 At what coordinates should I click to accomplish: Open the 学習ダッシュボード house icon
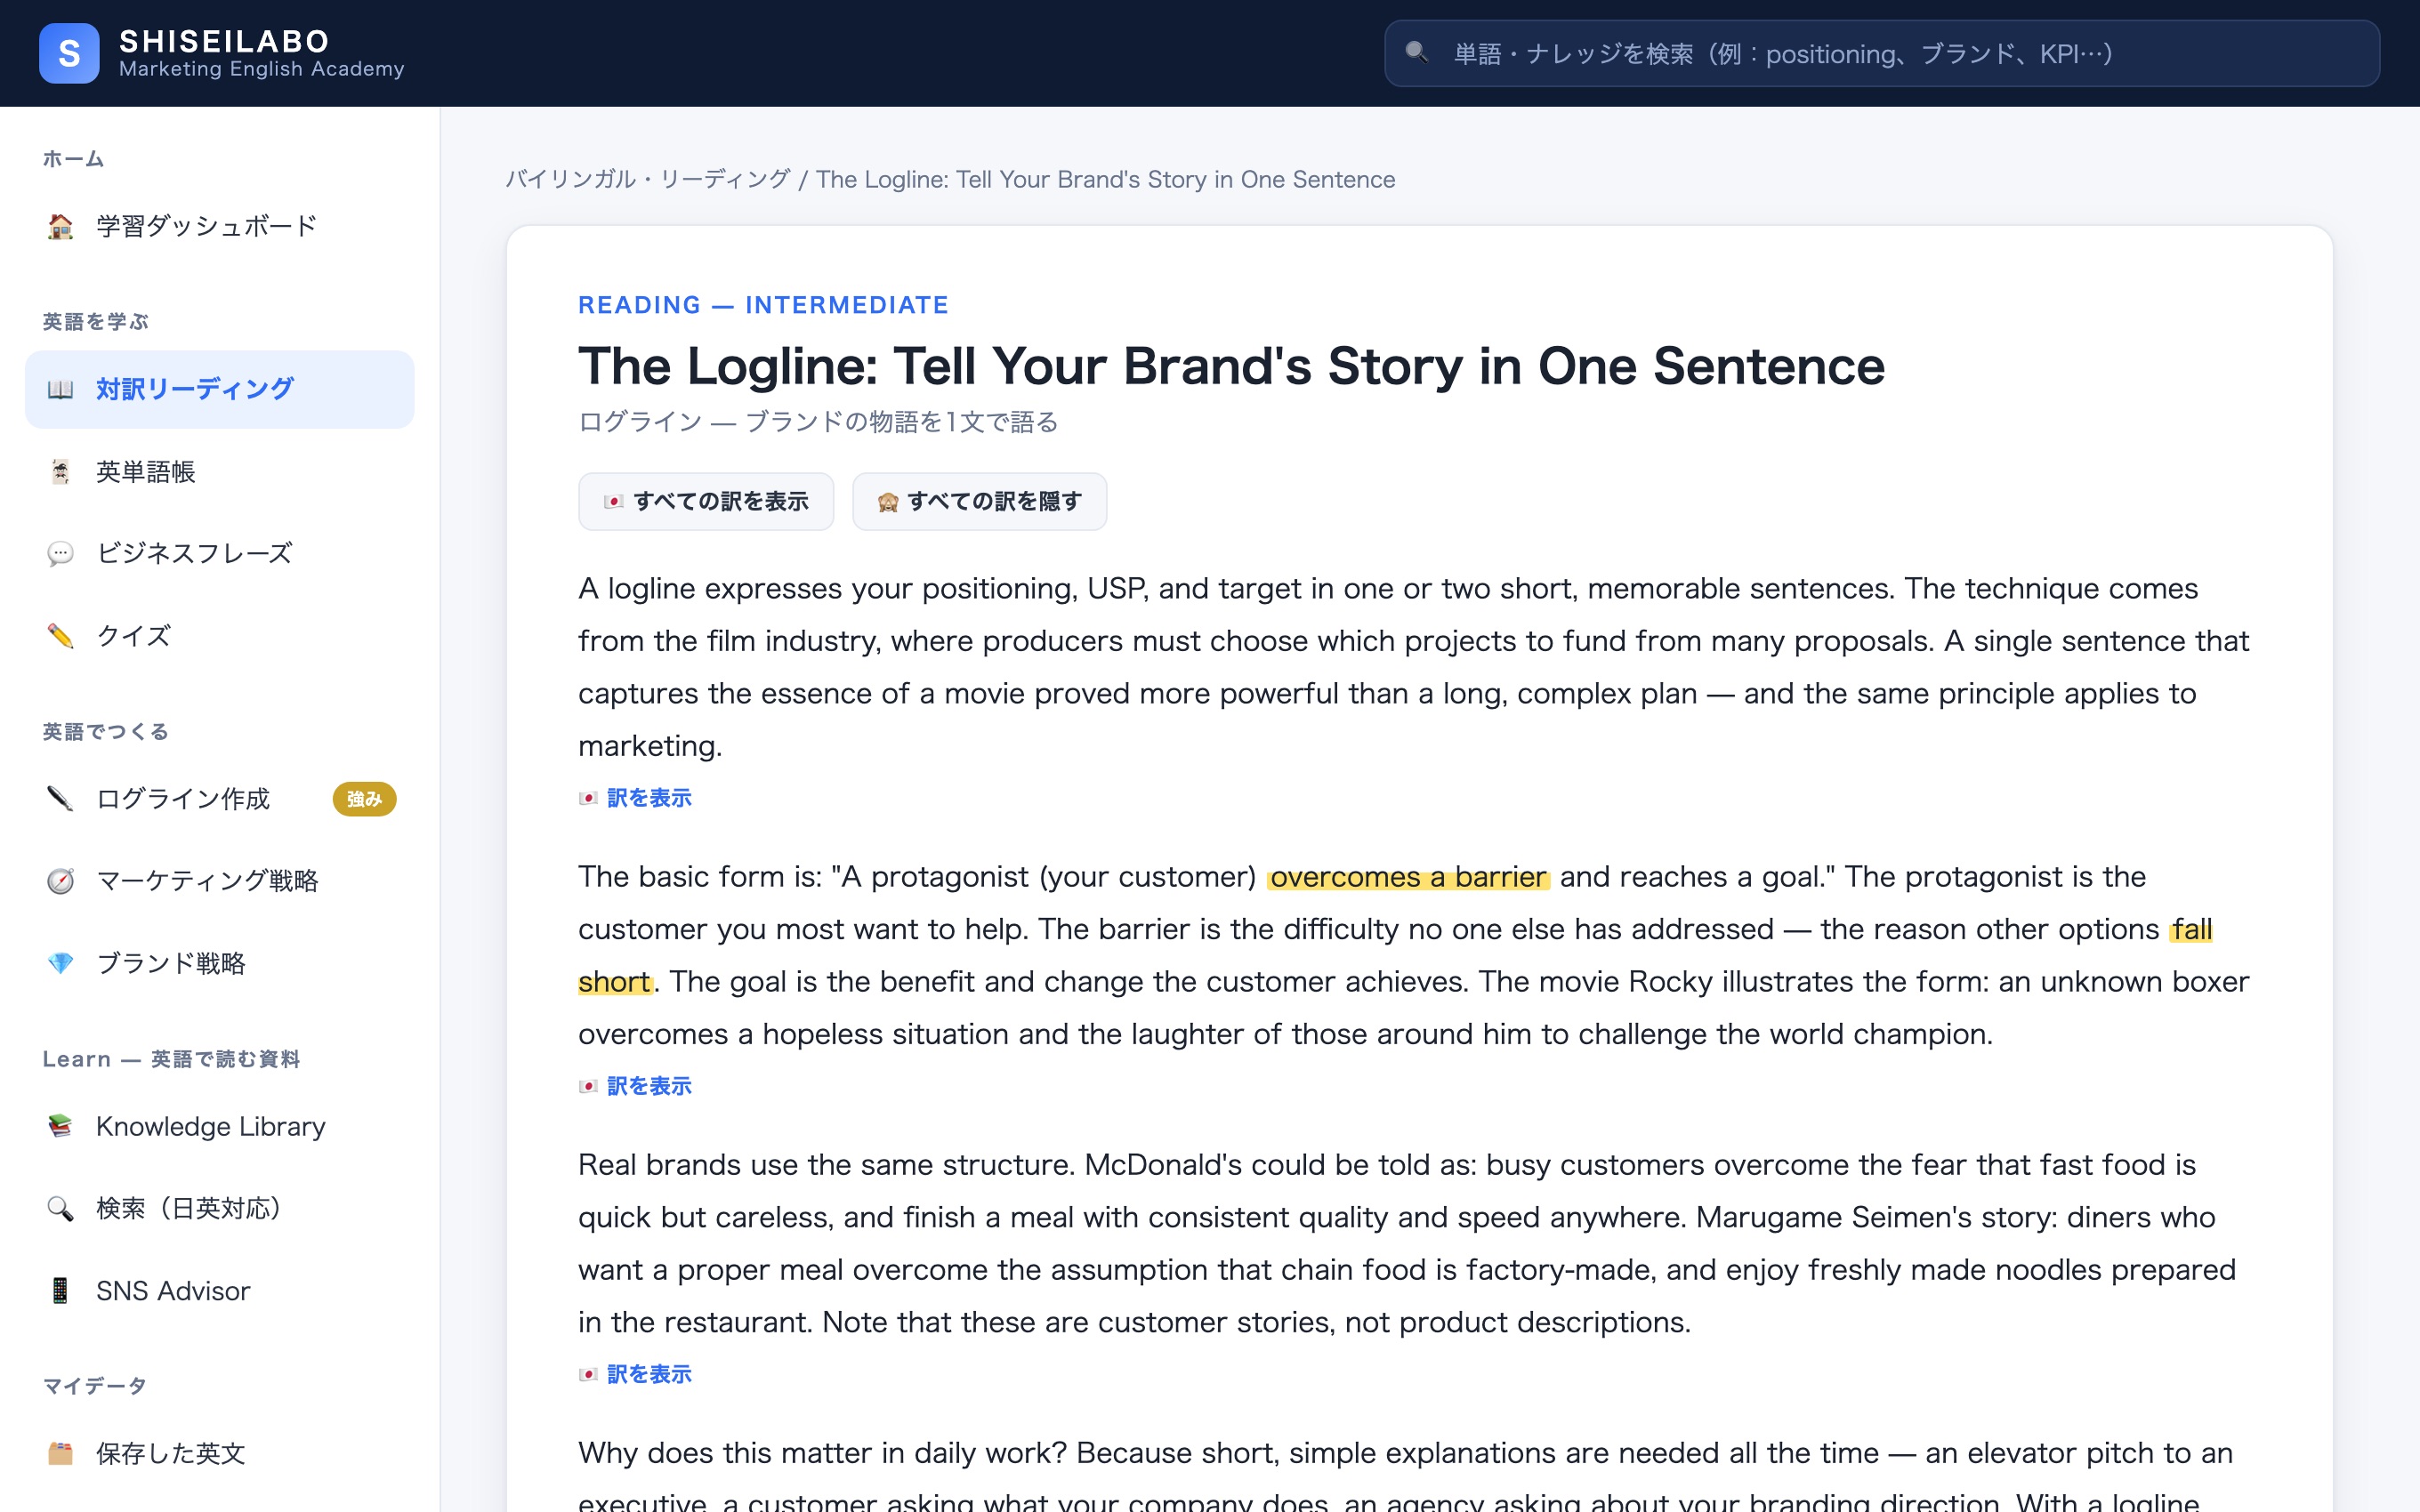(60, 226)
